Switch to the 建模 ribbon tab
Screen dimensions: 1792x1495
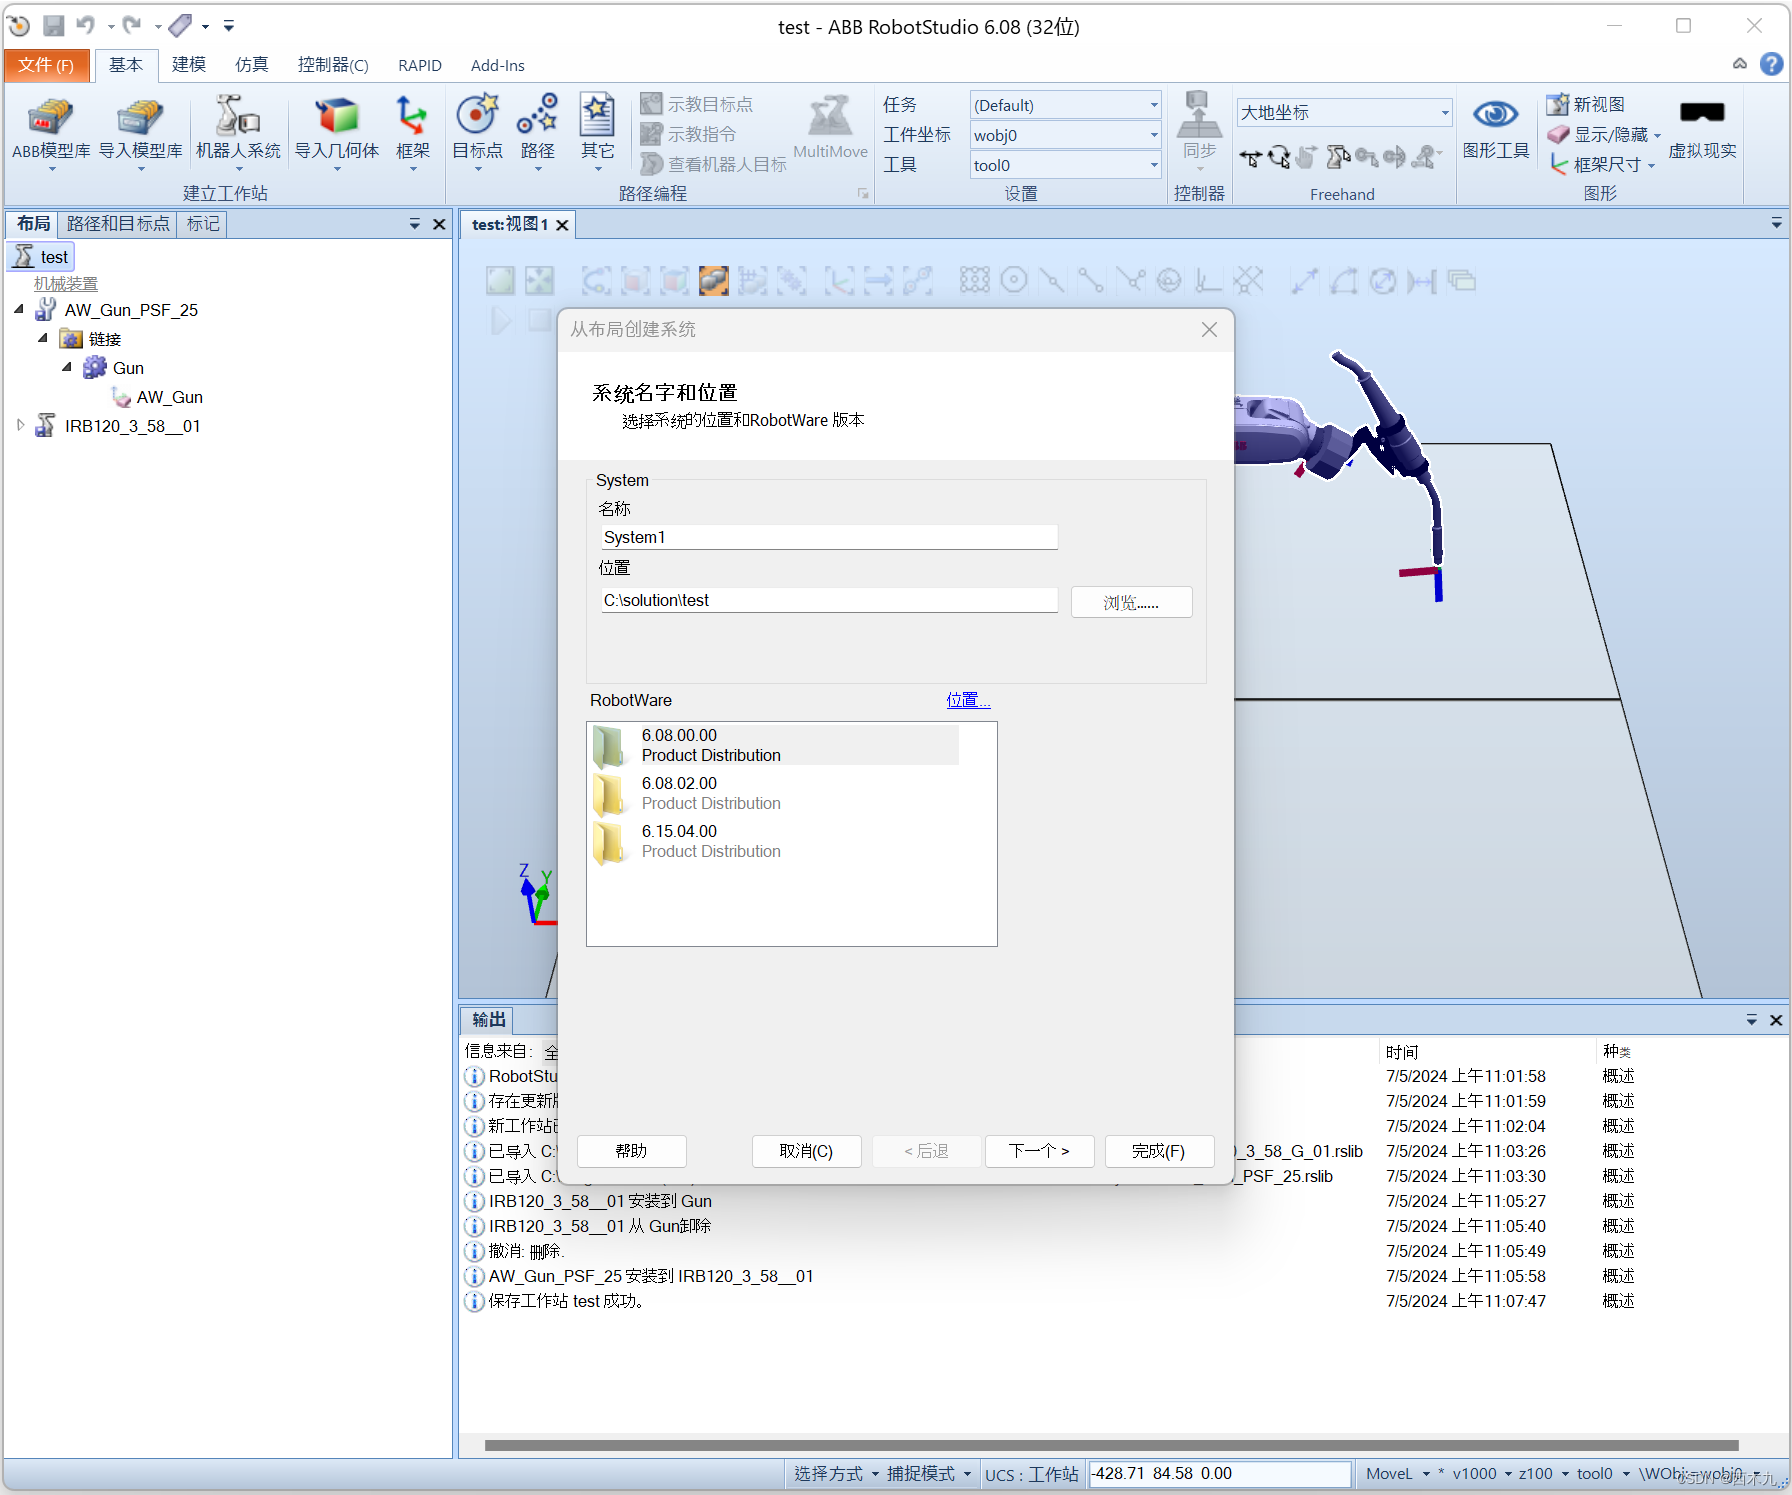(x=189, y=65)
